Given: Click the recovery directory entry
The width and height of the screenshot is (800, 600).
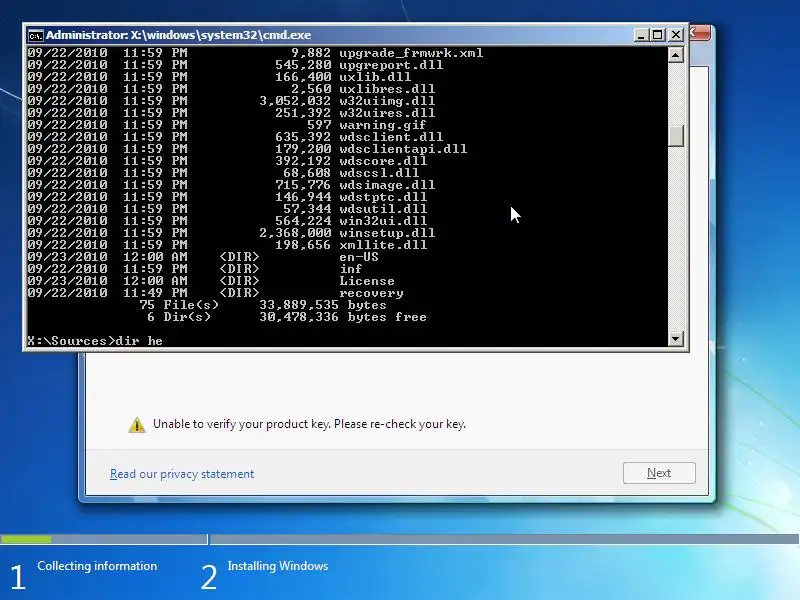Looking at the screenshot, I should (x=371, y=293).
